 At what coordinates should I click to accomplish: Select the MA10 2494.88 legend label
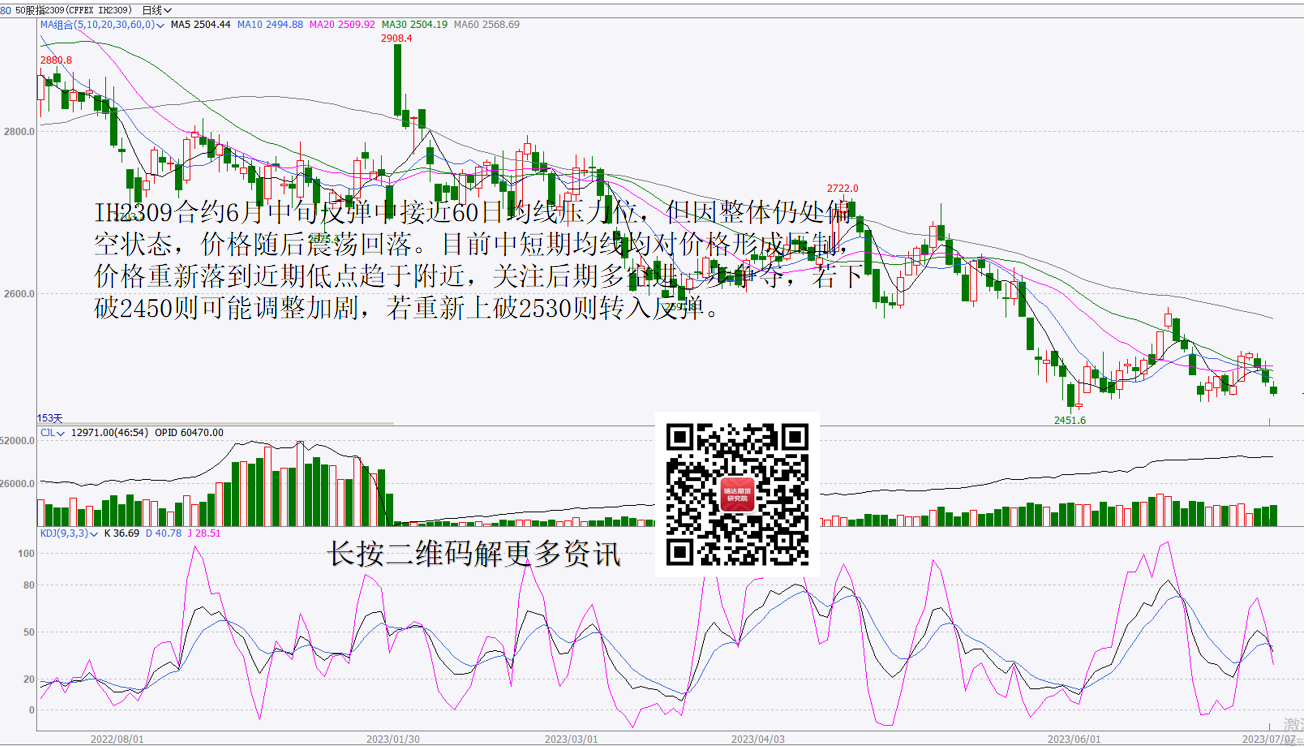[x=270, y=24]
